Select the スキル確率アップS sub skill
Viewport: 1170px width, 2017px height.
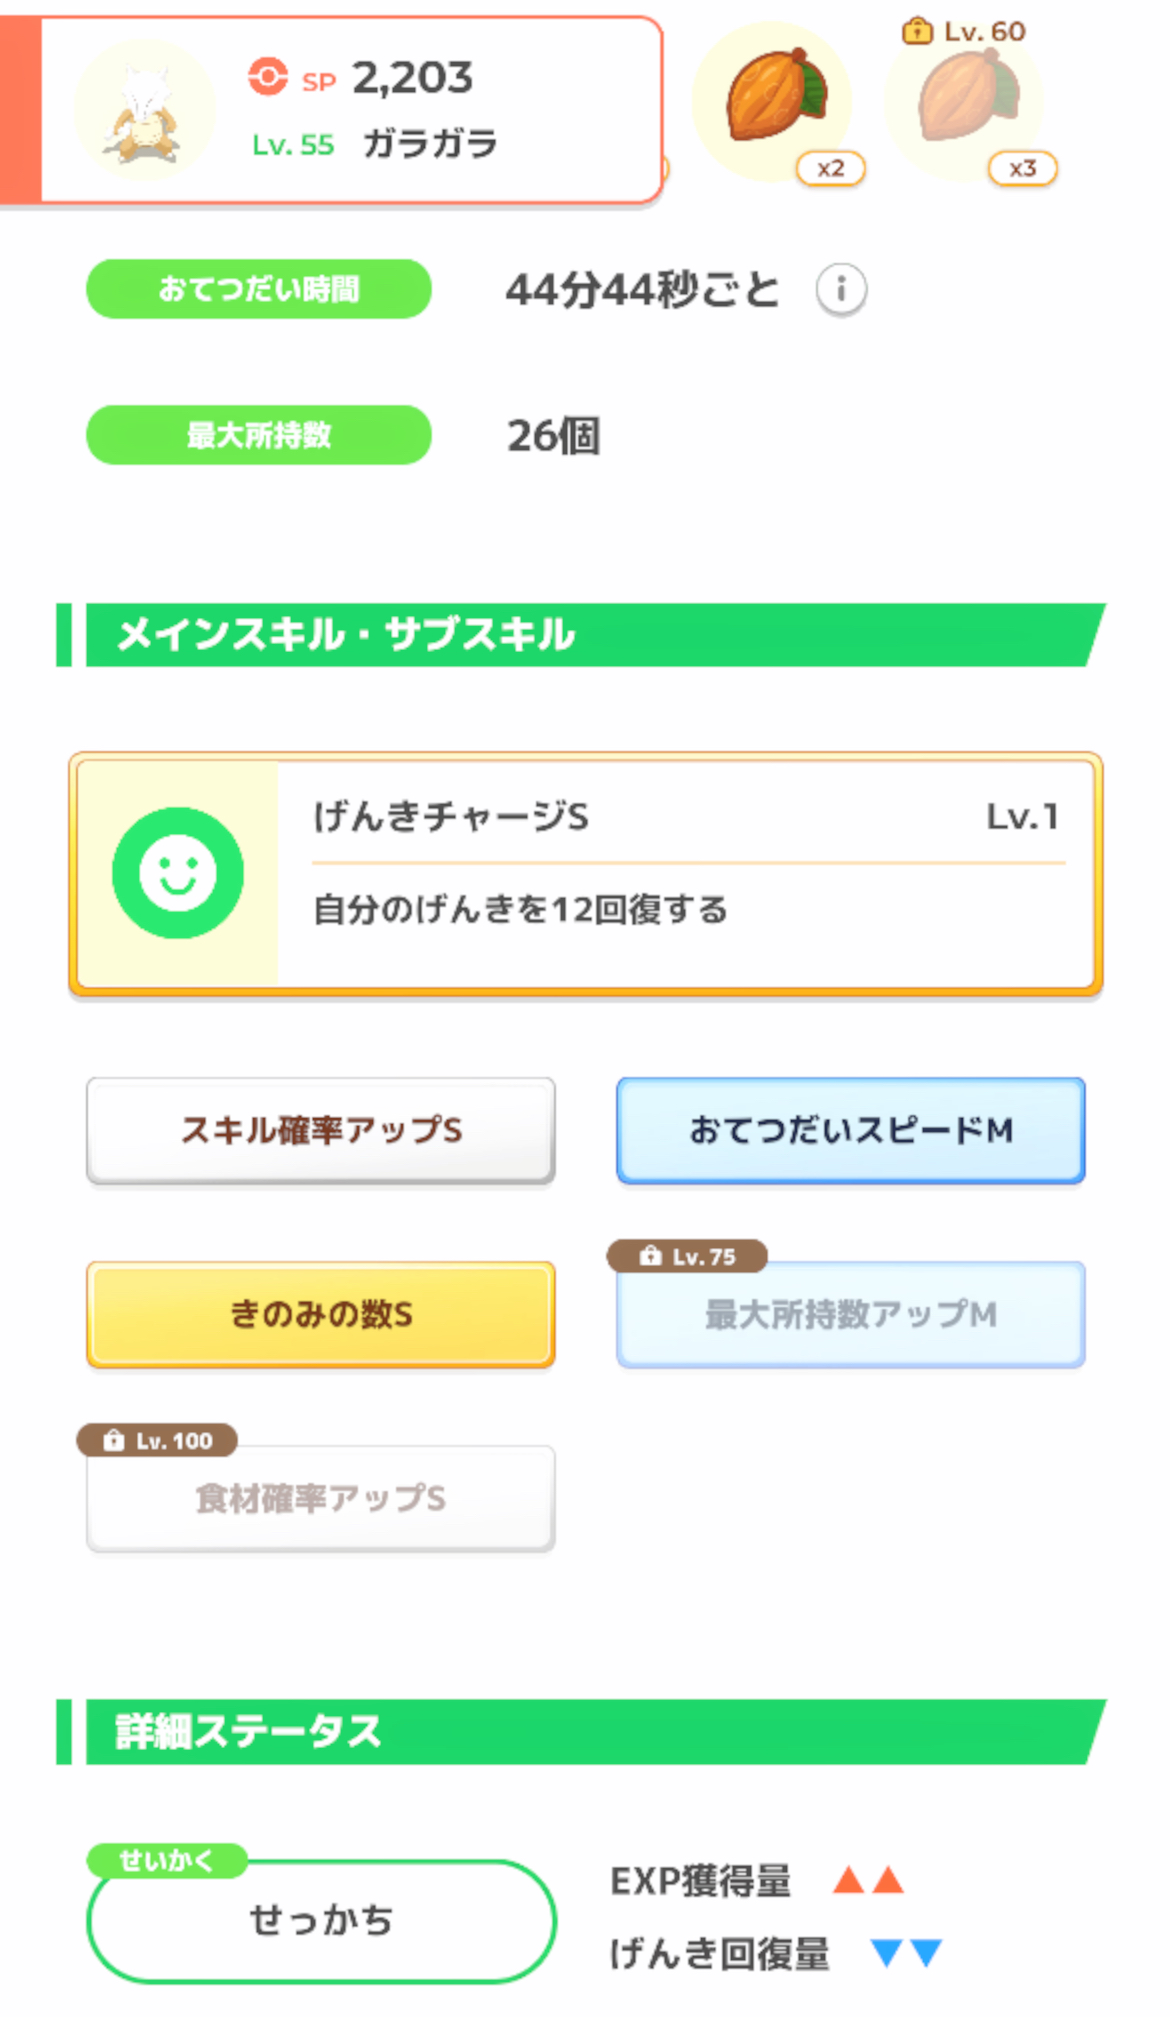[321, 1130]
